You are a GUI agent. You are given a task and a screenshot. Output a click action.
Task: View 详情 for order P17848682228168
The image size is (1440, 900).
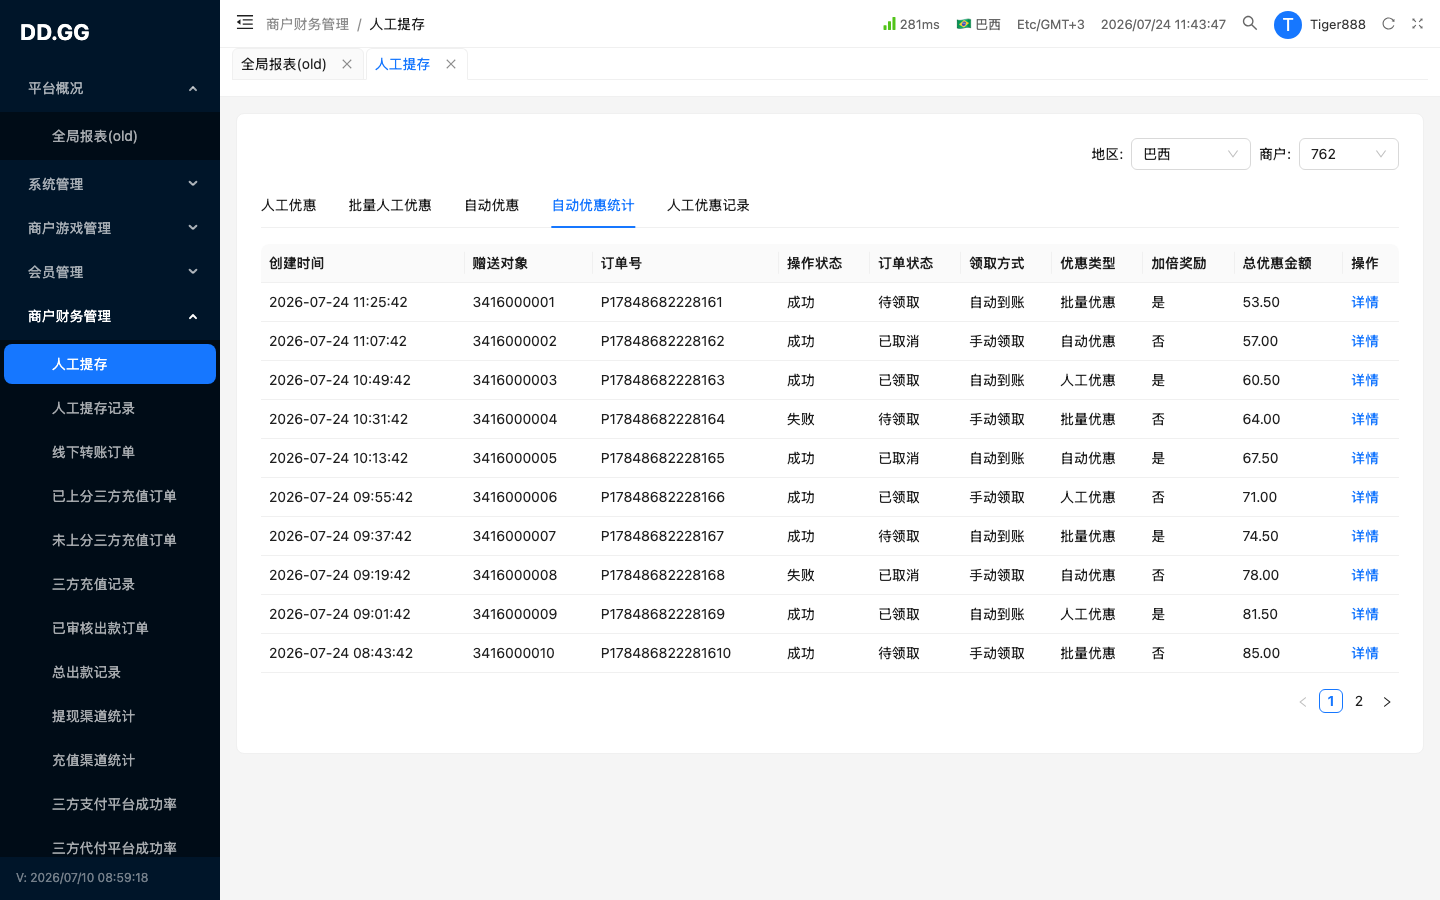[1365, 575]
